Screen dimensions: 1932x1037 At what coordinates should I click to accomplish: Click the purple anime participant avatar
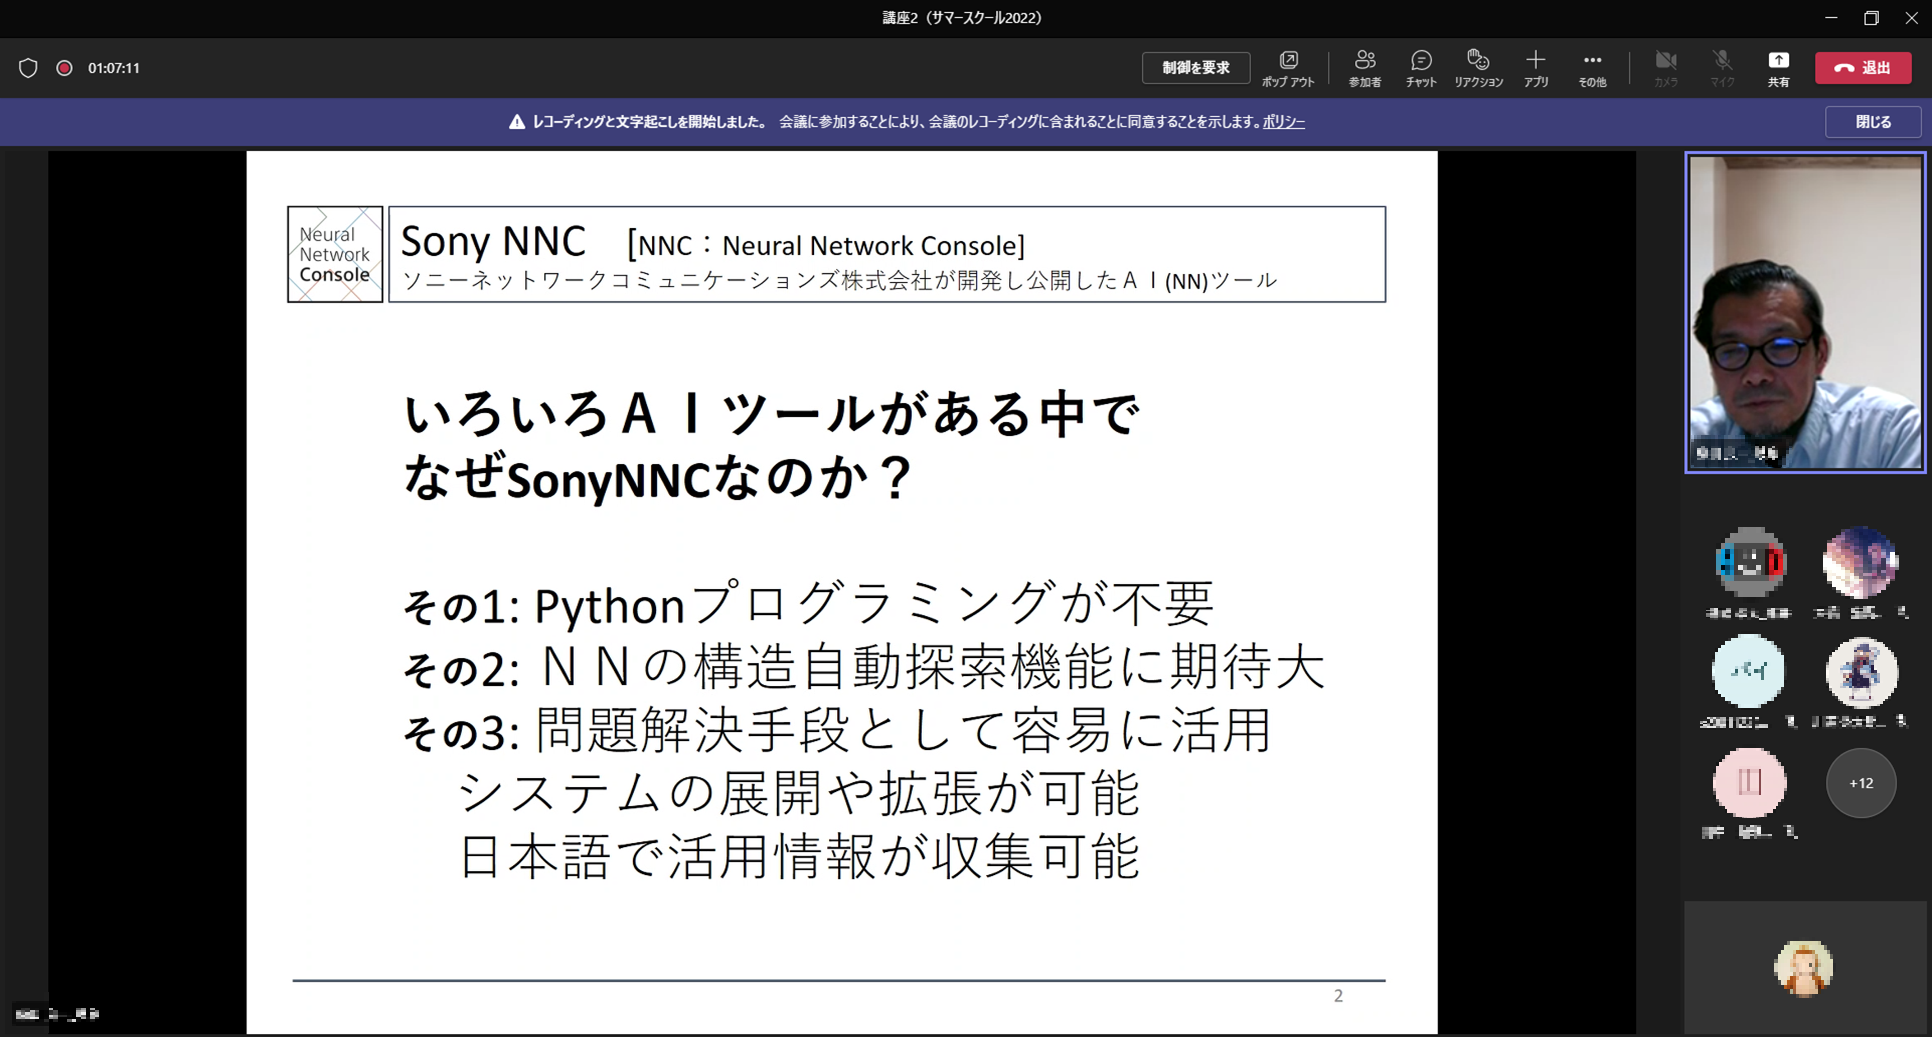point(1861,563)
